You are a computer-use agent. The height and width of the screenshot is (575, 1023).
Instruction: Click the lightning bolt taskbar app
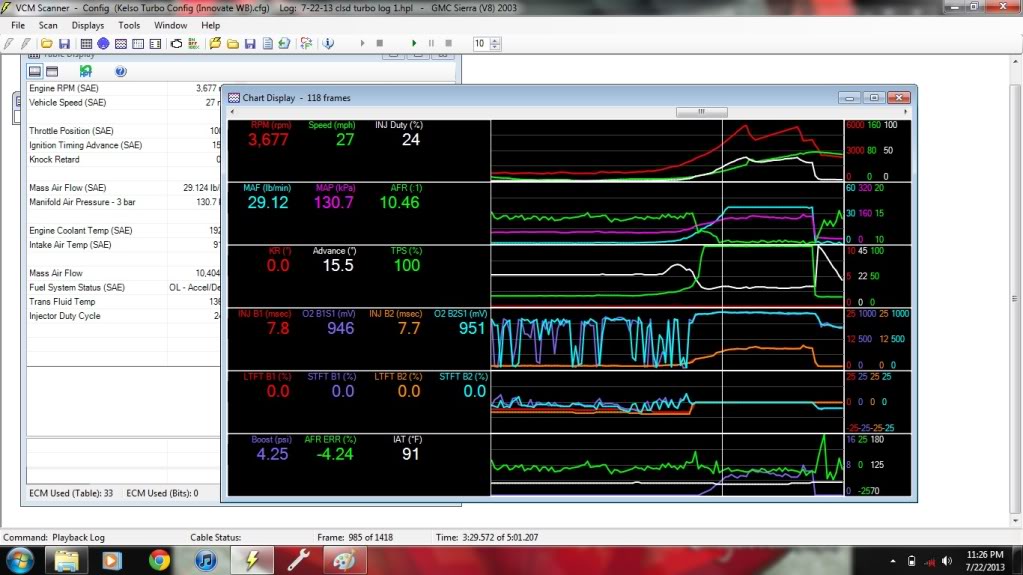(252, 560)
